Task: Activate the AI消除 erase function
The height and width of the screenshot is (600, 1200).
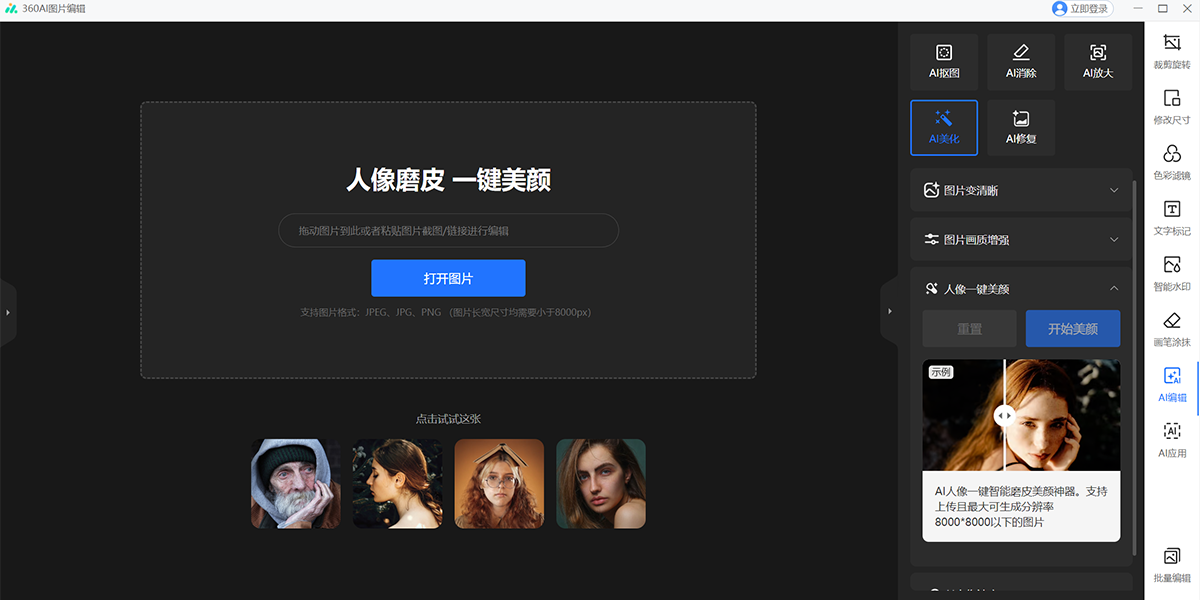Action: pyautogui.click(x=1020, y=61)
